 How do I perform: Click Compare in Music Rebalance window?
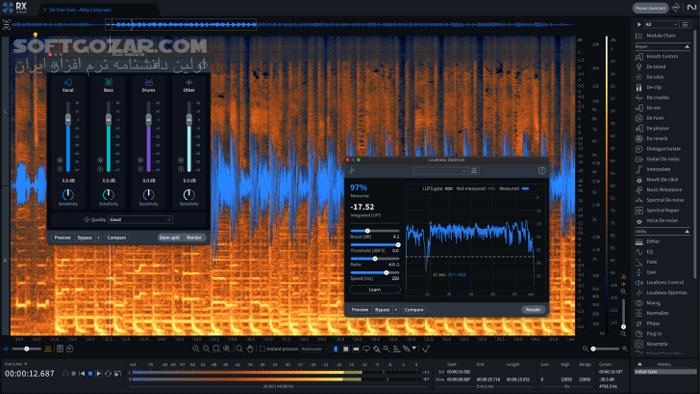[x=116, y=238]
